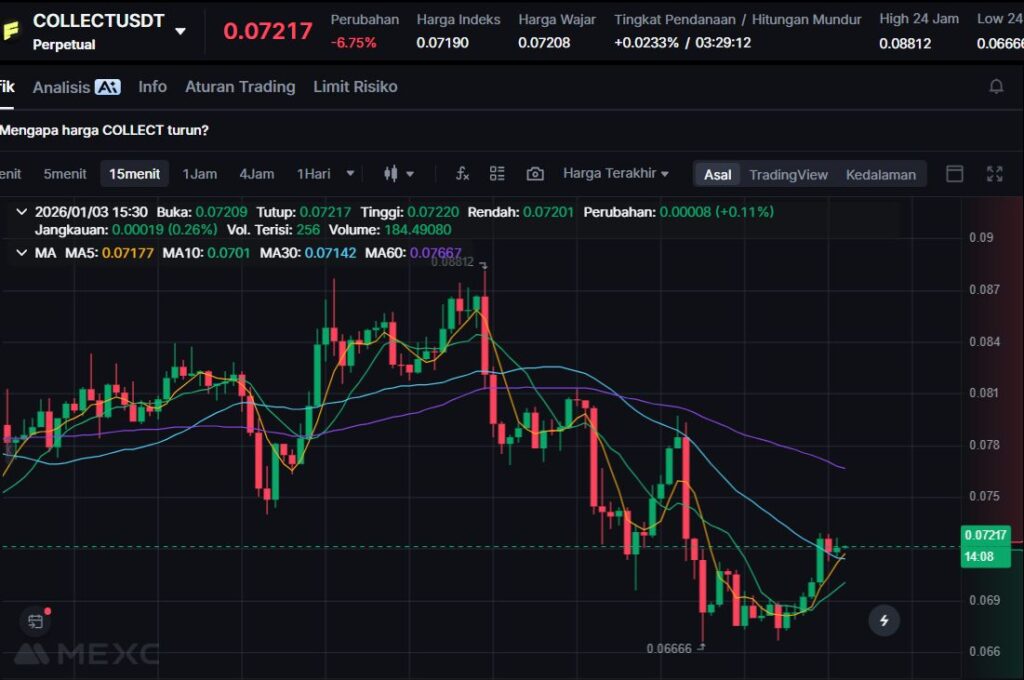
Task: Click the chart layout settings icon
Action: pos(497,174)
